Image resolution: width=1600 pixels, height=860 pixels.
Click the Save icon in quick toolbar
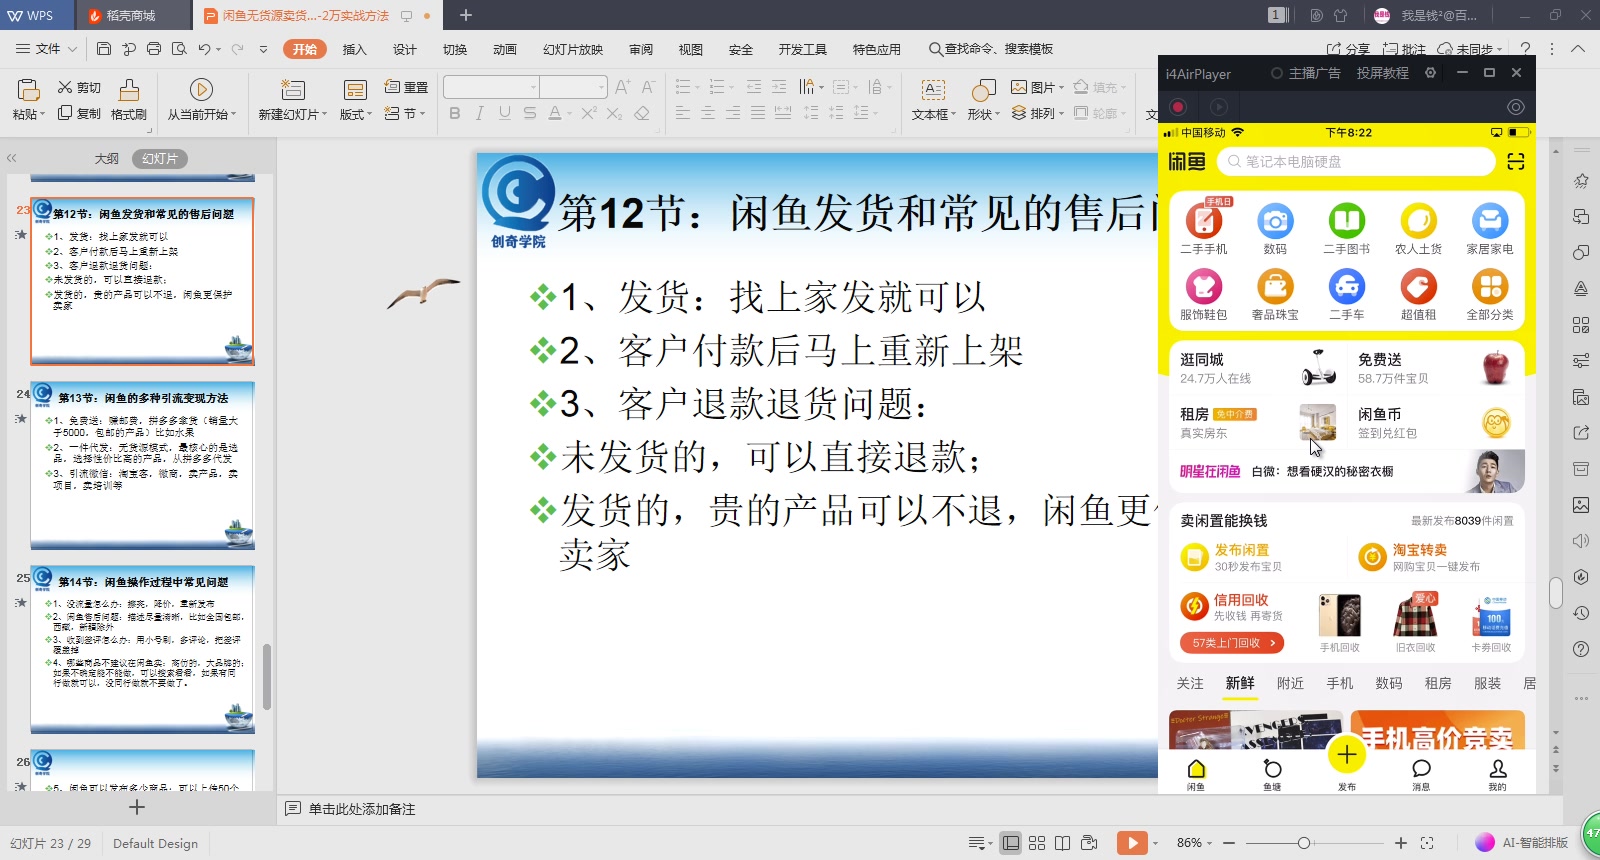104,49
